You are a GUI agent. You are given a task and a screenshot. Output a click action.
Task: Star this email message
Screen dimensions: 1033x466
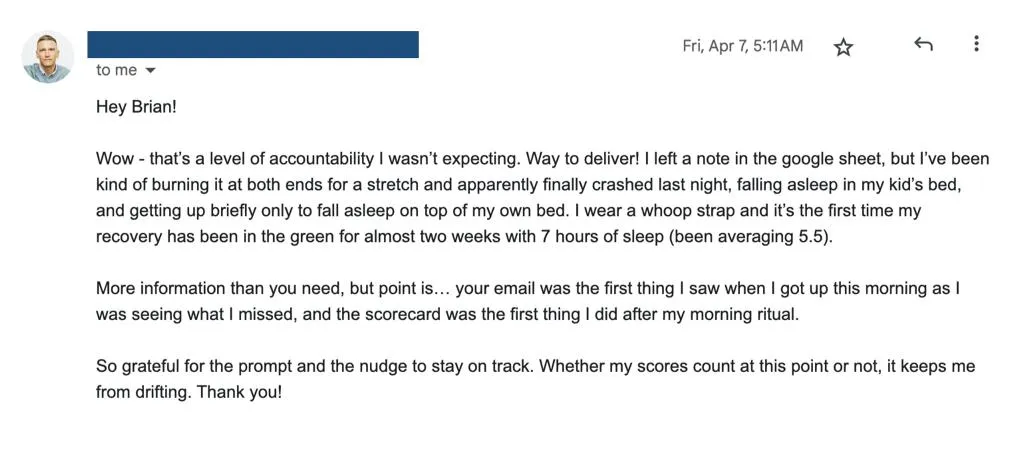coord(843,47)
